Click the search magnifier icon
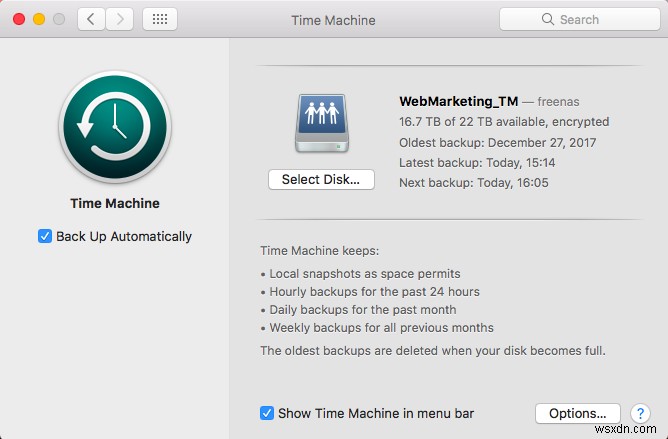668x439 pixels. (x=547, y=19)
